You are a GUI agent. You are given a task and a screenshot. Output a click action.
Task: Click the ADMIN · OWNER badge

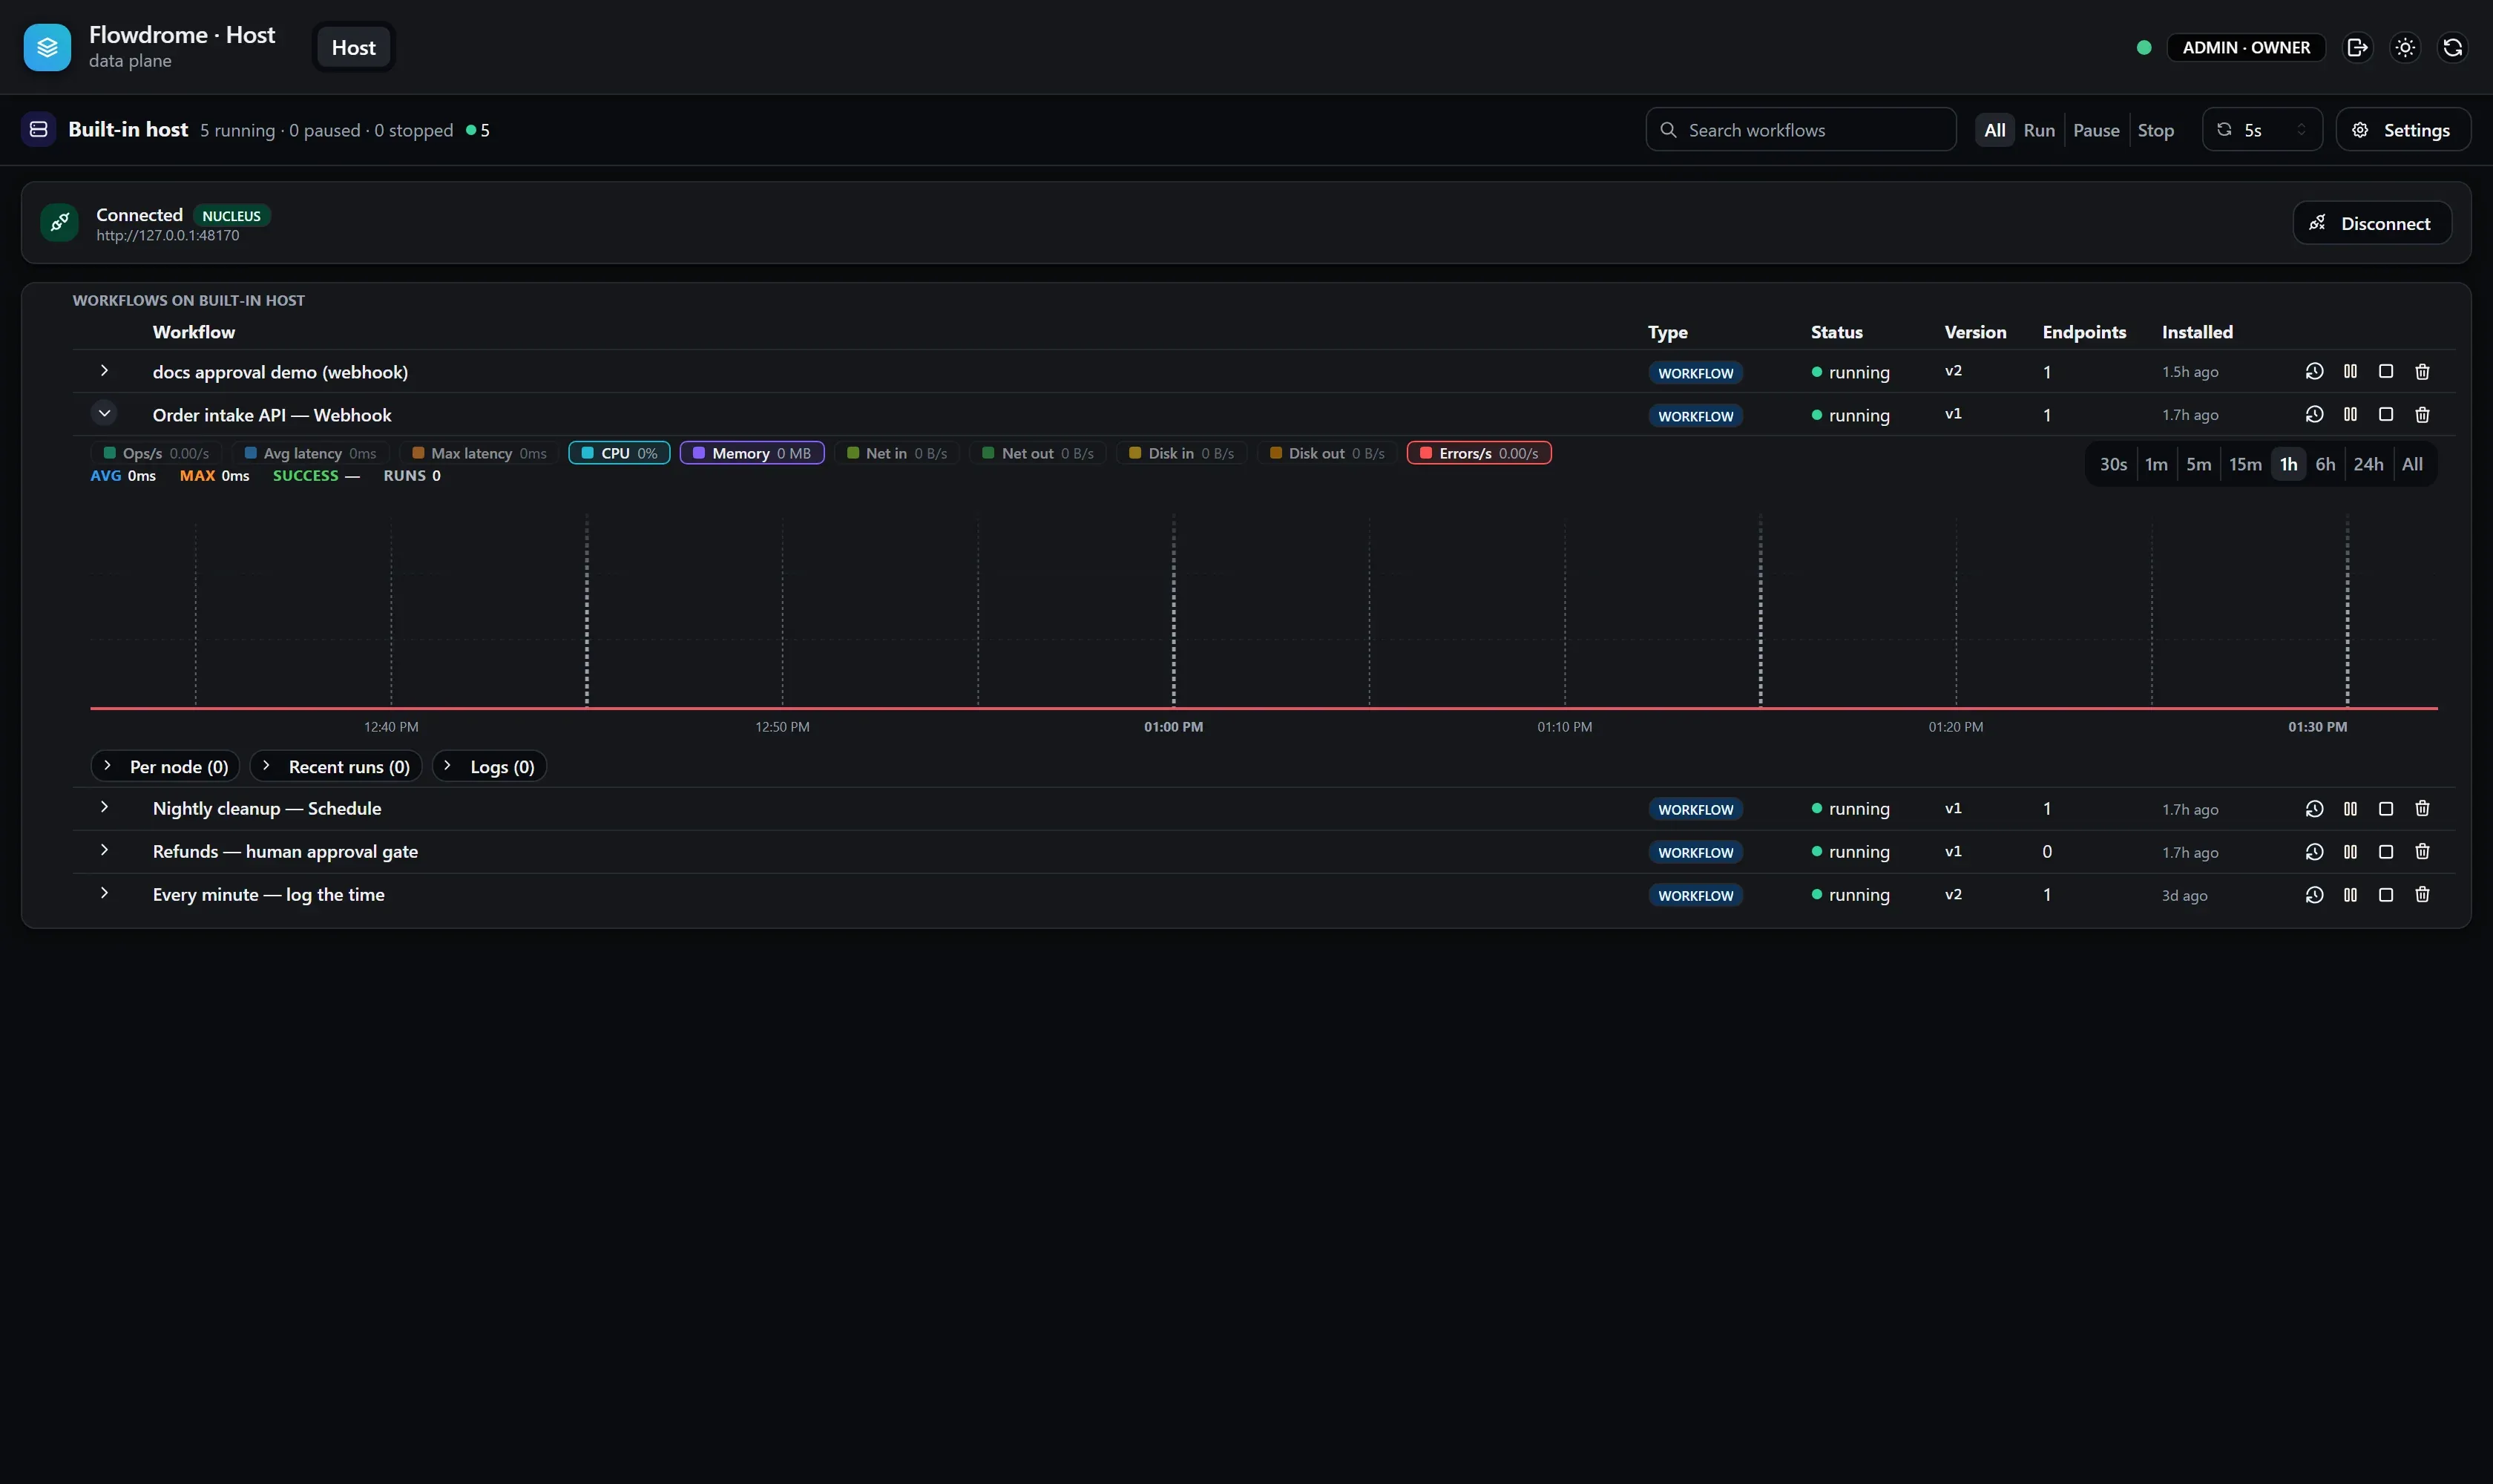pyautogui.click(x=2246, y=47)
